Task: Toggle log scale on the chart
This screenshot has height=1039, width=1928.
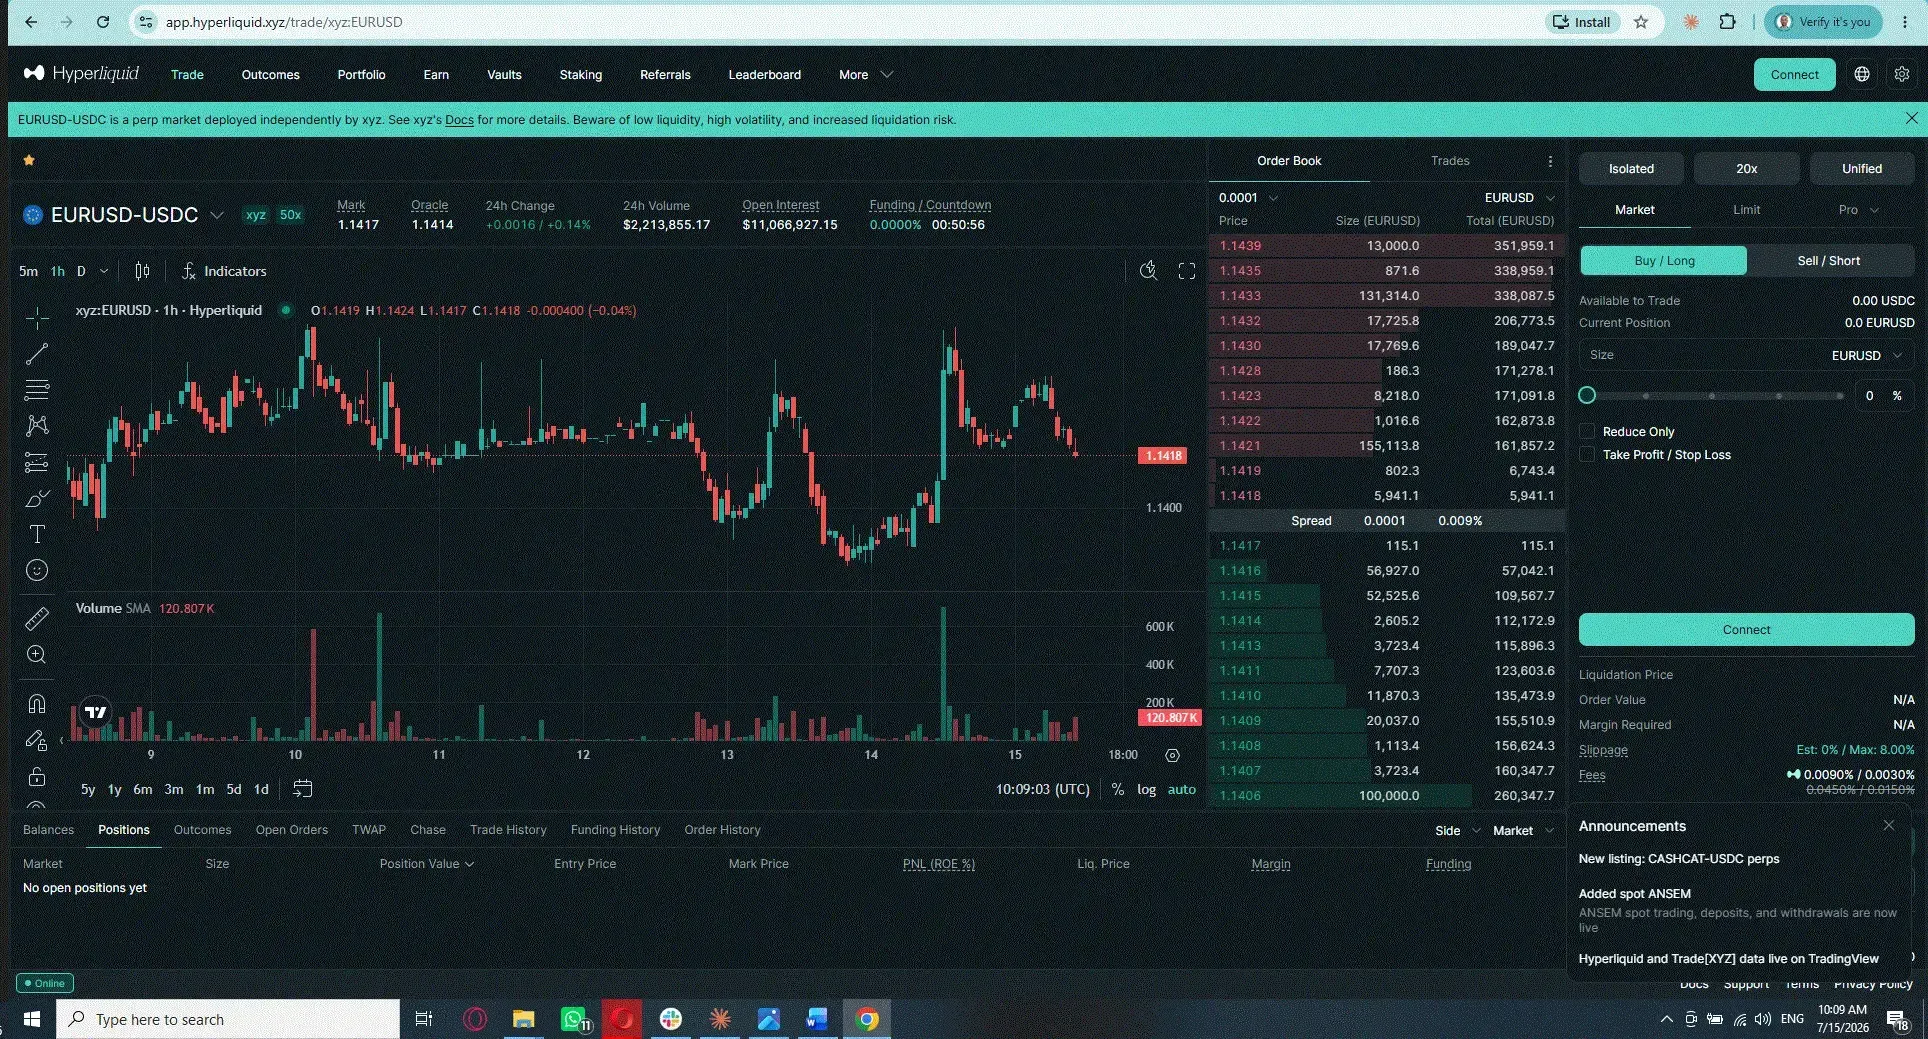Action: pyautogui.click(x=1146, y=789)
